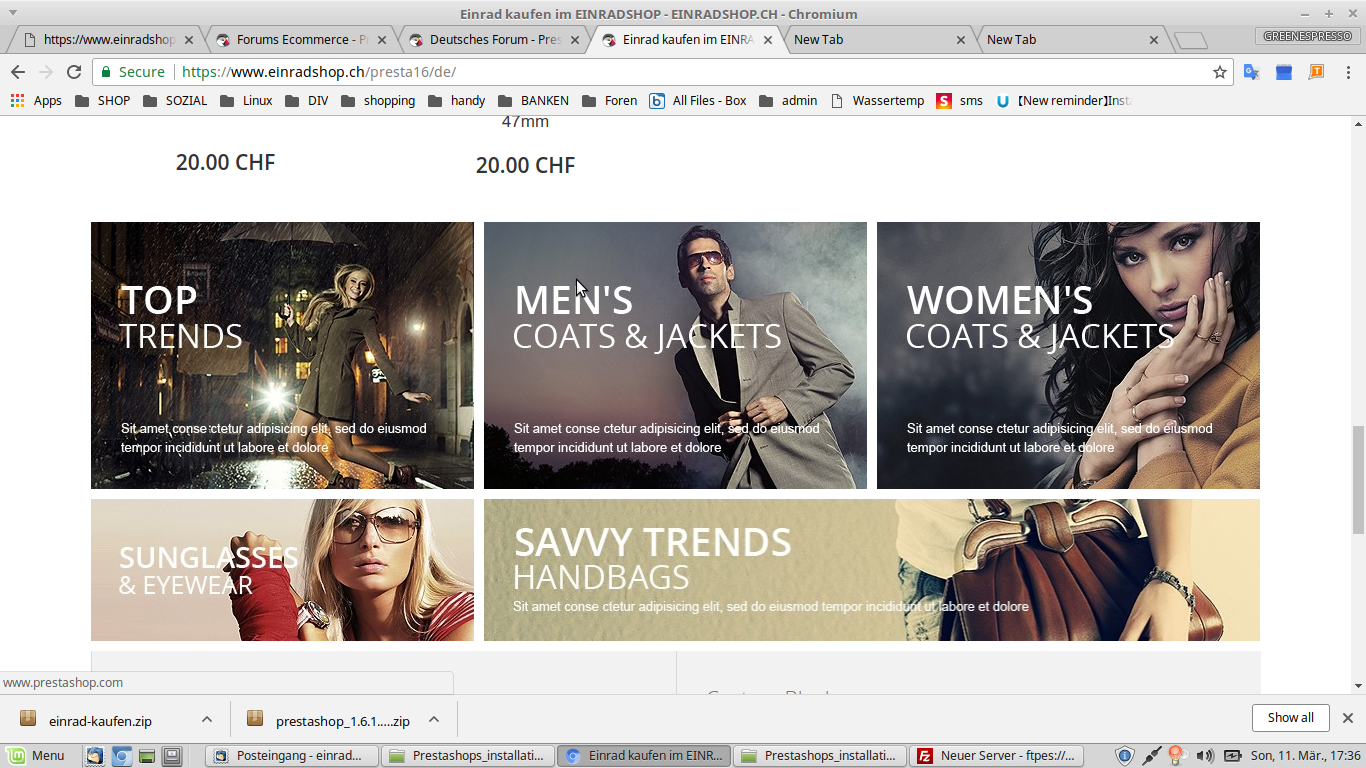This screenshot has width=1366, height=768.
Task: Click the page vertical scrollbar thumb
Action: 1358,480
